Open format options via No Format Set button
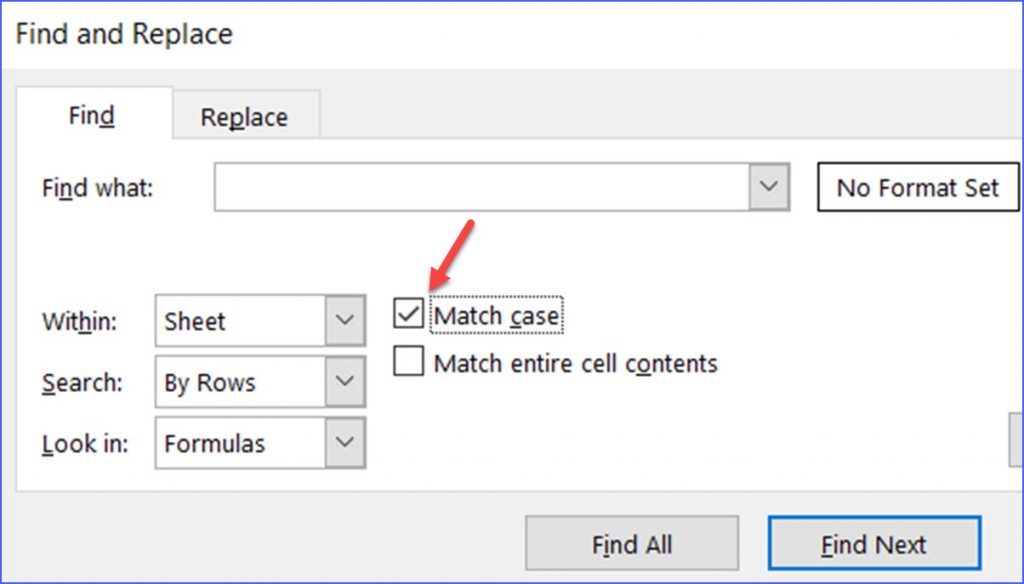Image resolution: width=1024 pixels, height=584 pixels. tap(917, 187)
